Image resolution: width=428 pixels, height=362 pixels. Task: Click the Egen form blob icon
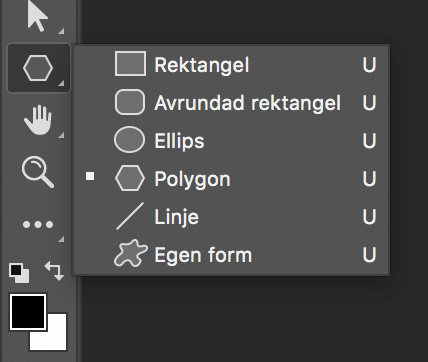130,253
